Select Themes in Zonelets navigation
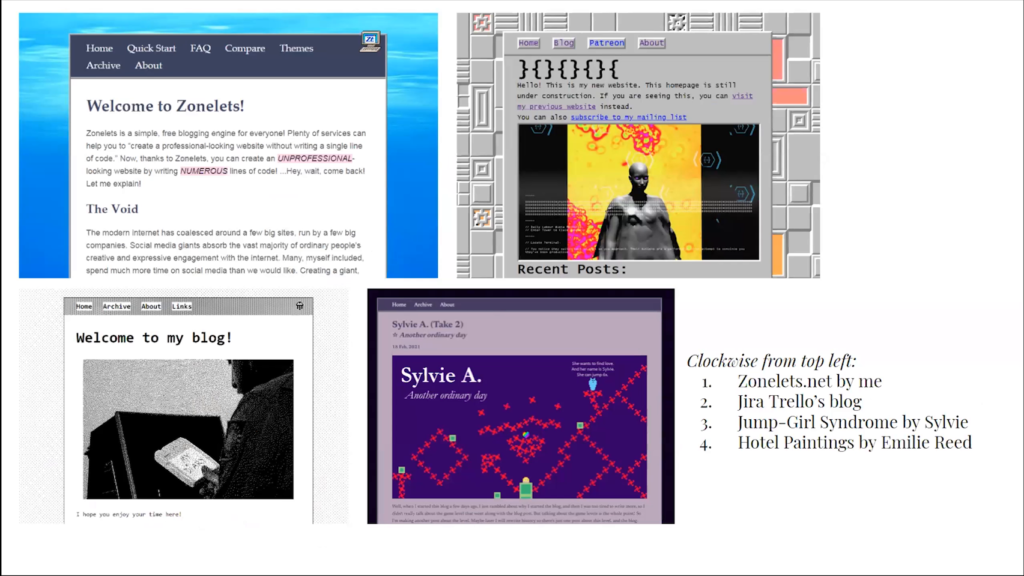 tap(296, 48)
